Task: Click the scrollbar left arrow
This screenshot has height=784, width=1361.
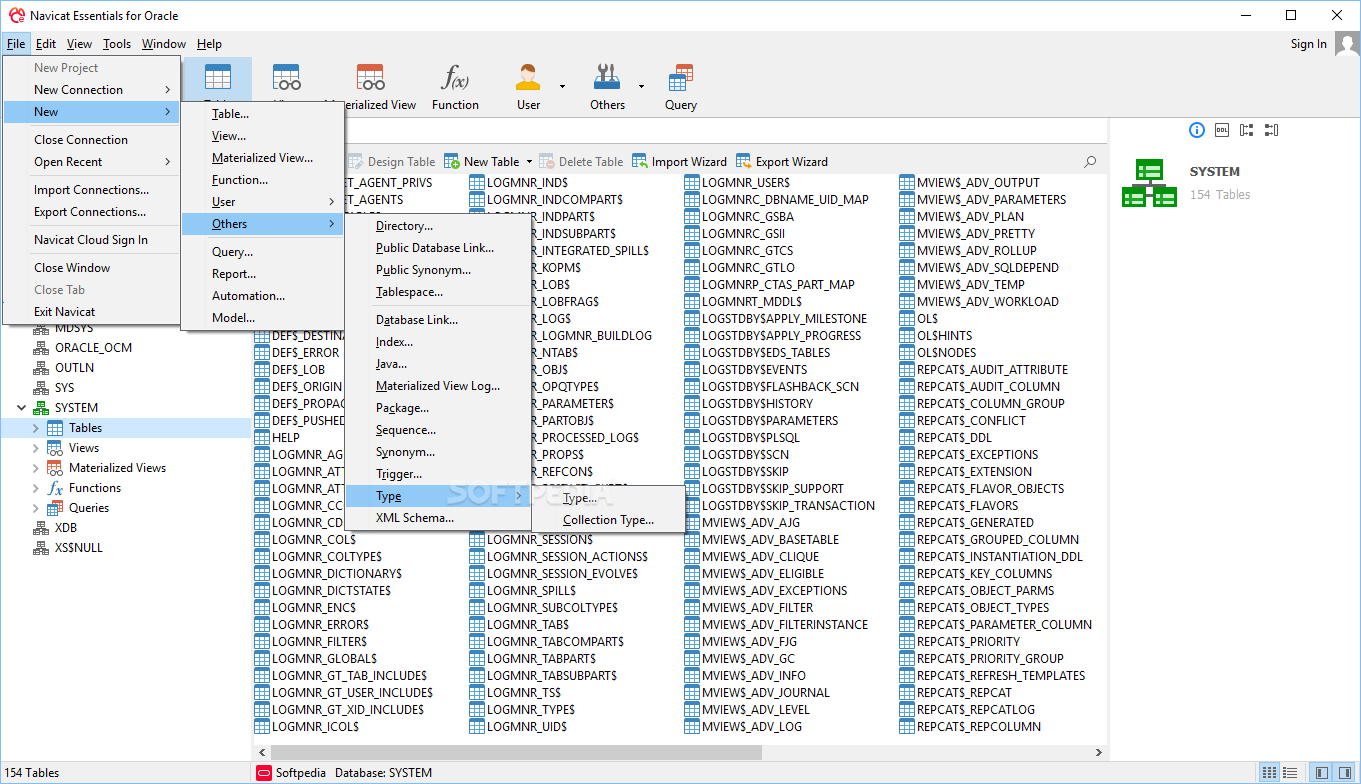Action: pos(261,752)
